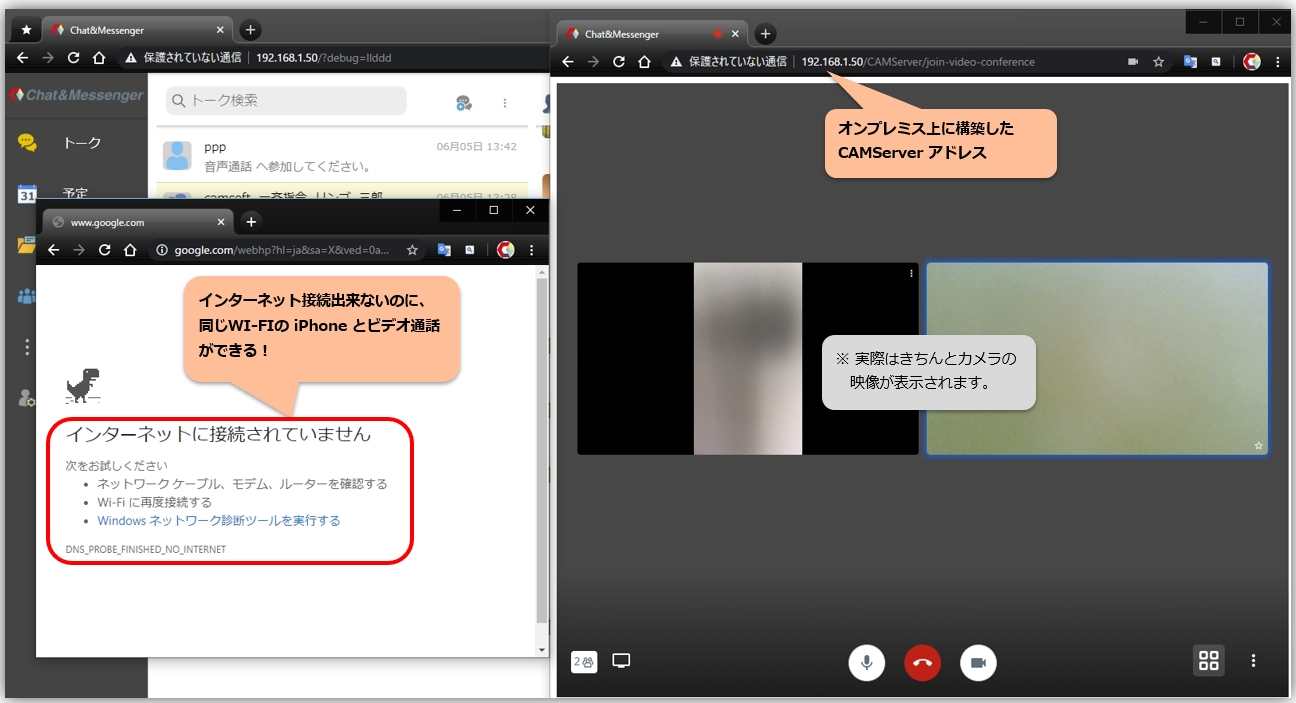Screen dimensions: 1296x703
Task: Show the participants count panel
Action: click(584, 661)
